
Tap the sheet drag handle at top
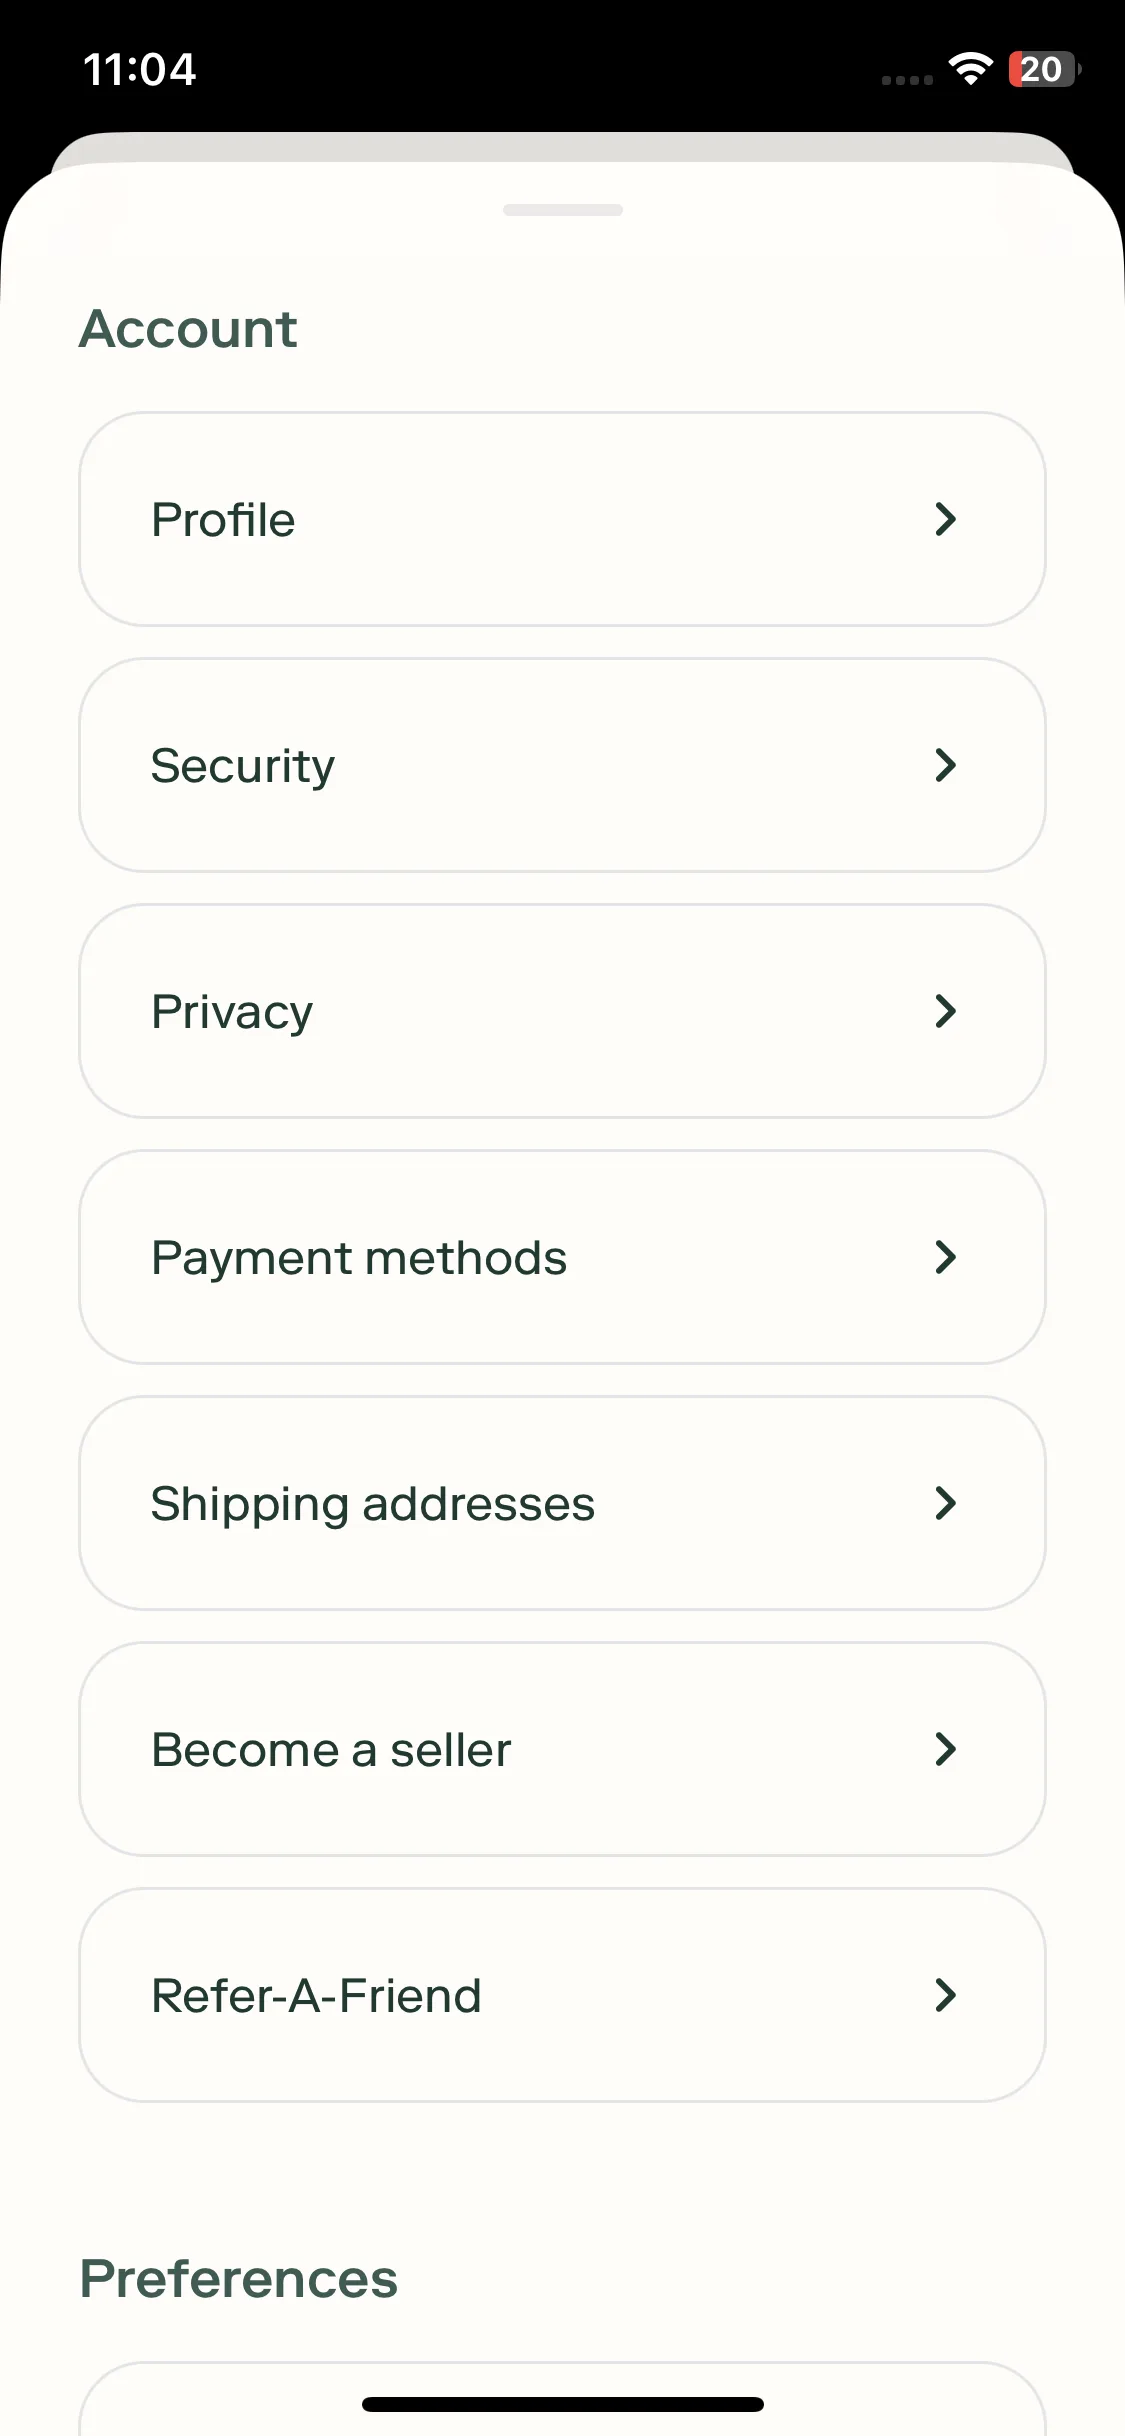pos(563,210)
